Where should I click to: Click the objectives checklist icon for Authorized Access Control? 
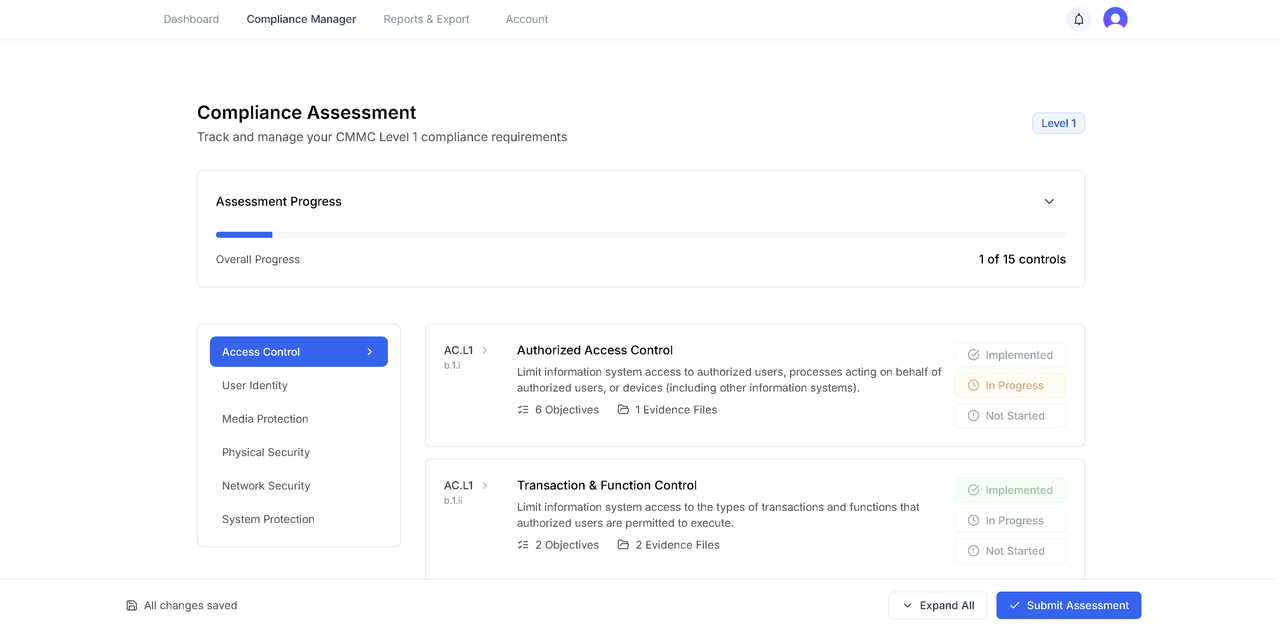pyautogui.click(x=523, y=410)
